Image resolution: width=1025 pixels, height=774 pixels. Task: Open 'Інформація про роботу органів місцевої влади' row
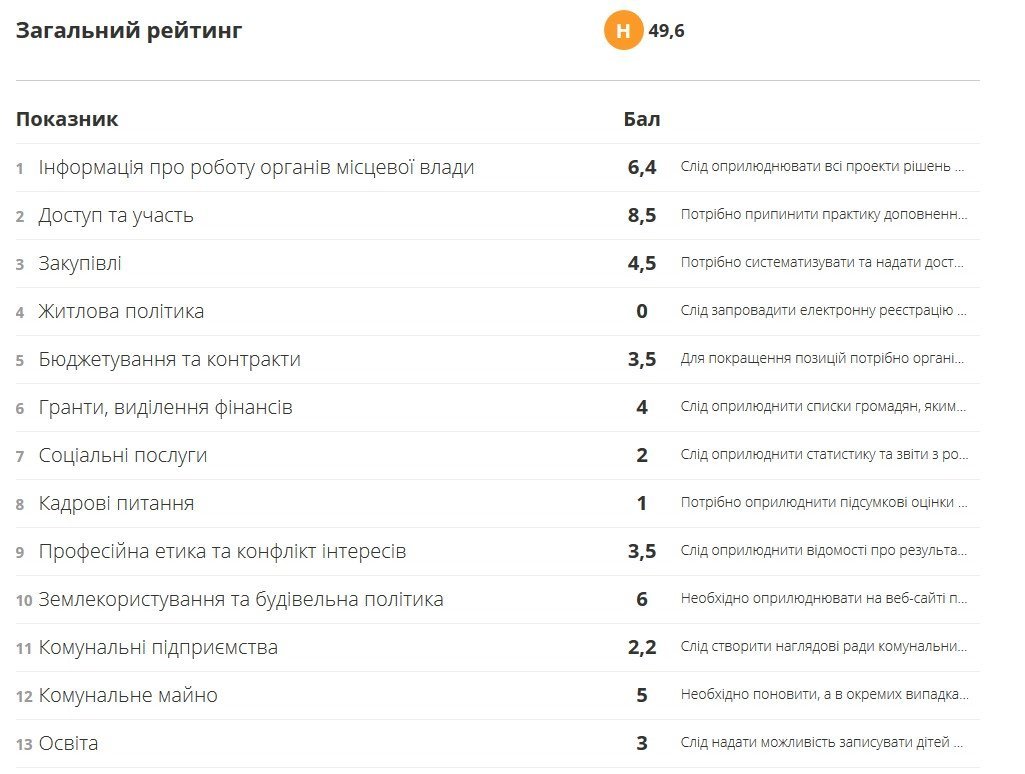click(x=256, y=168)
